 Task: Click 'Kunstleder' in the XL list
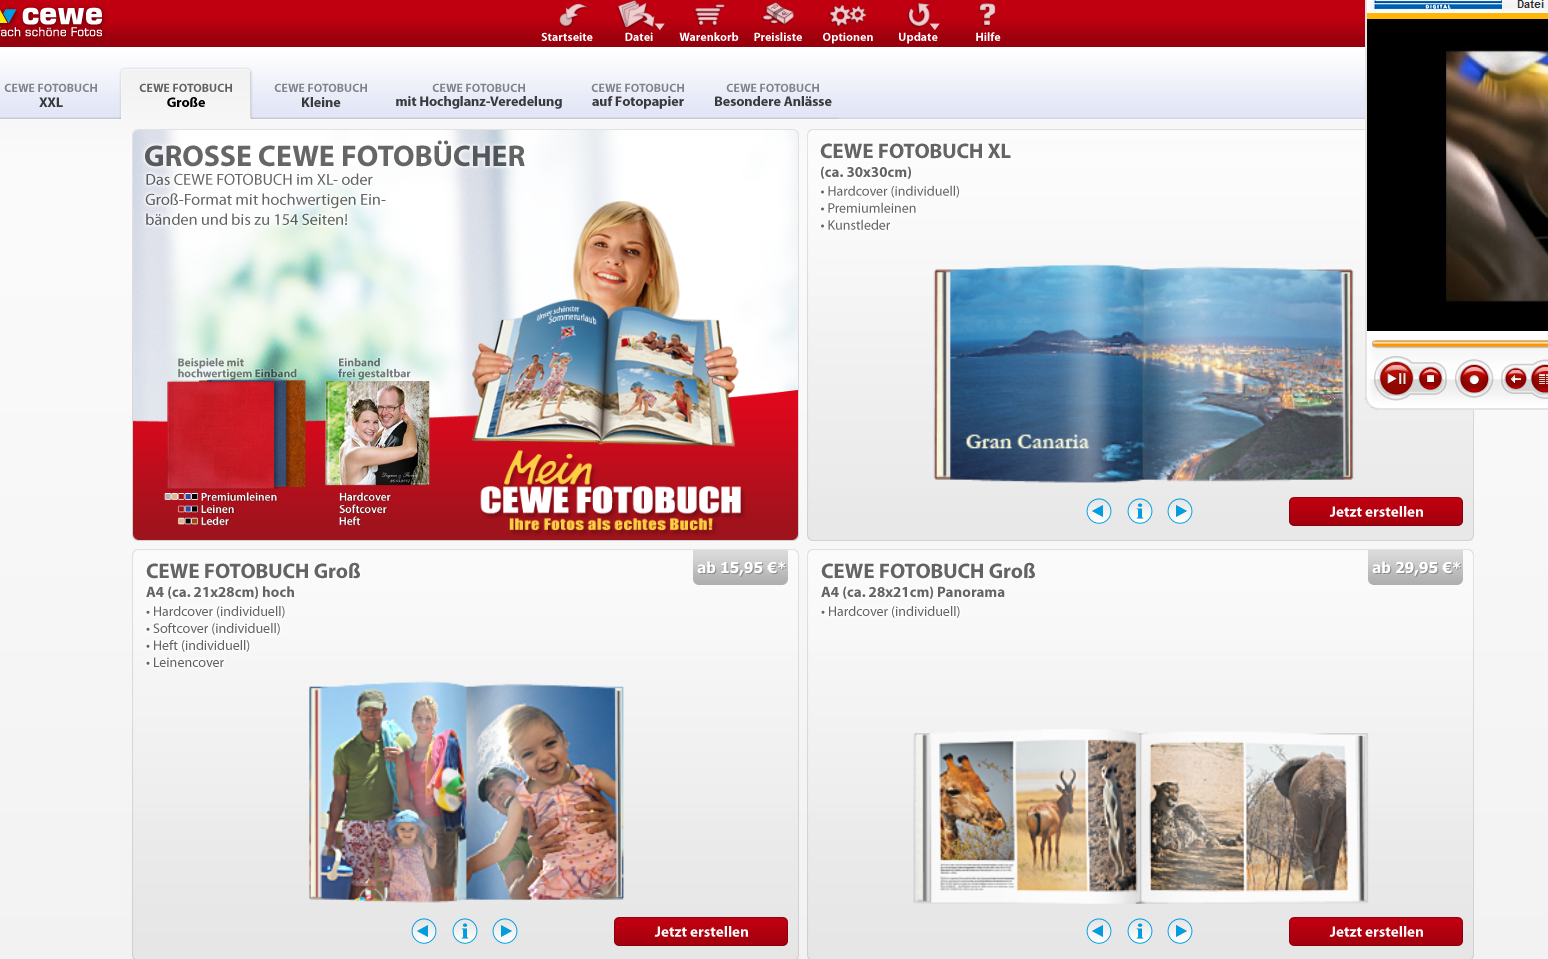(858, 225)
